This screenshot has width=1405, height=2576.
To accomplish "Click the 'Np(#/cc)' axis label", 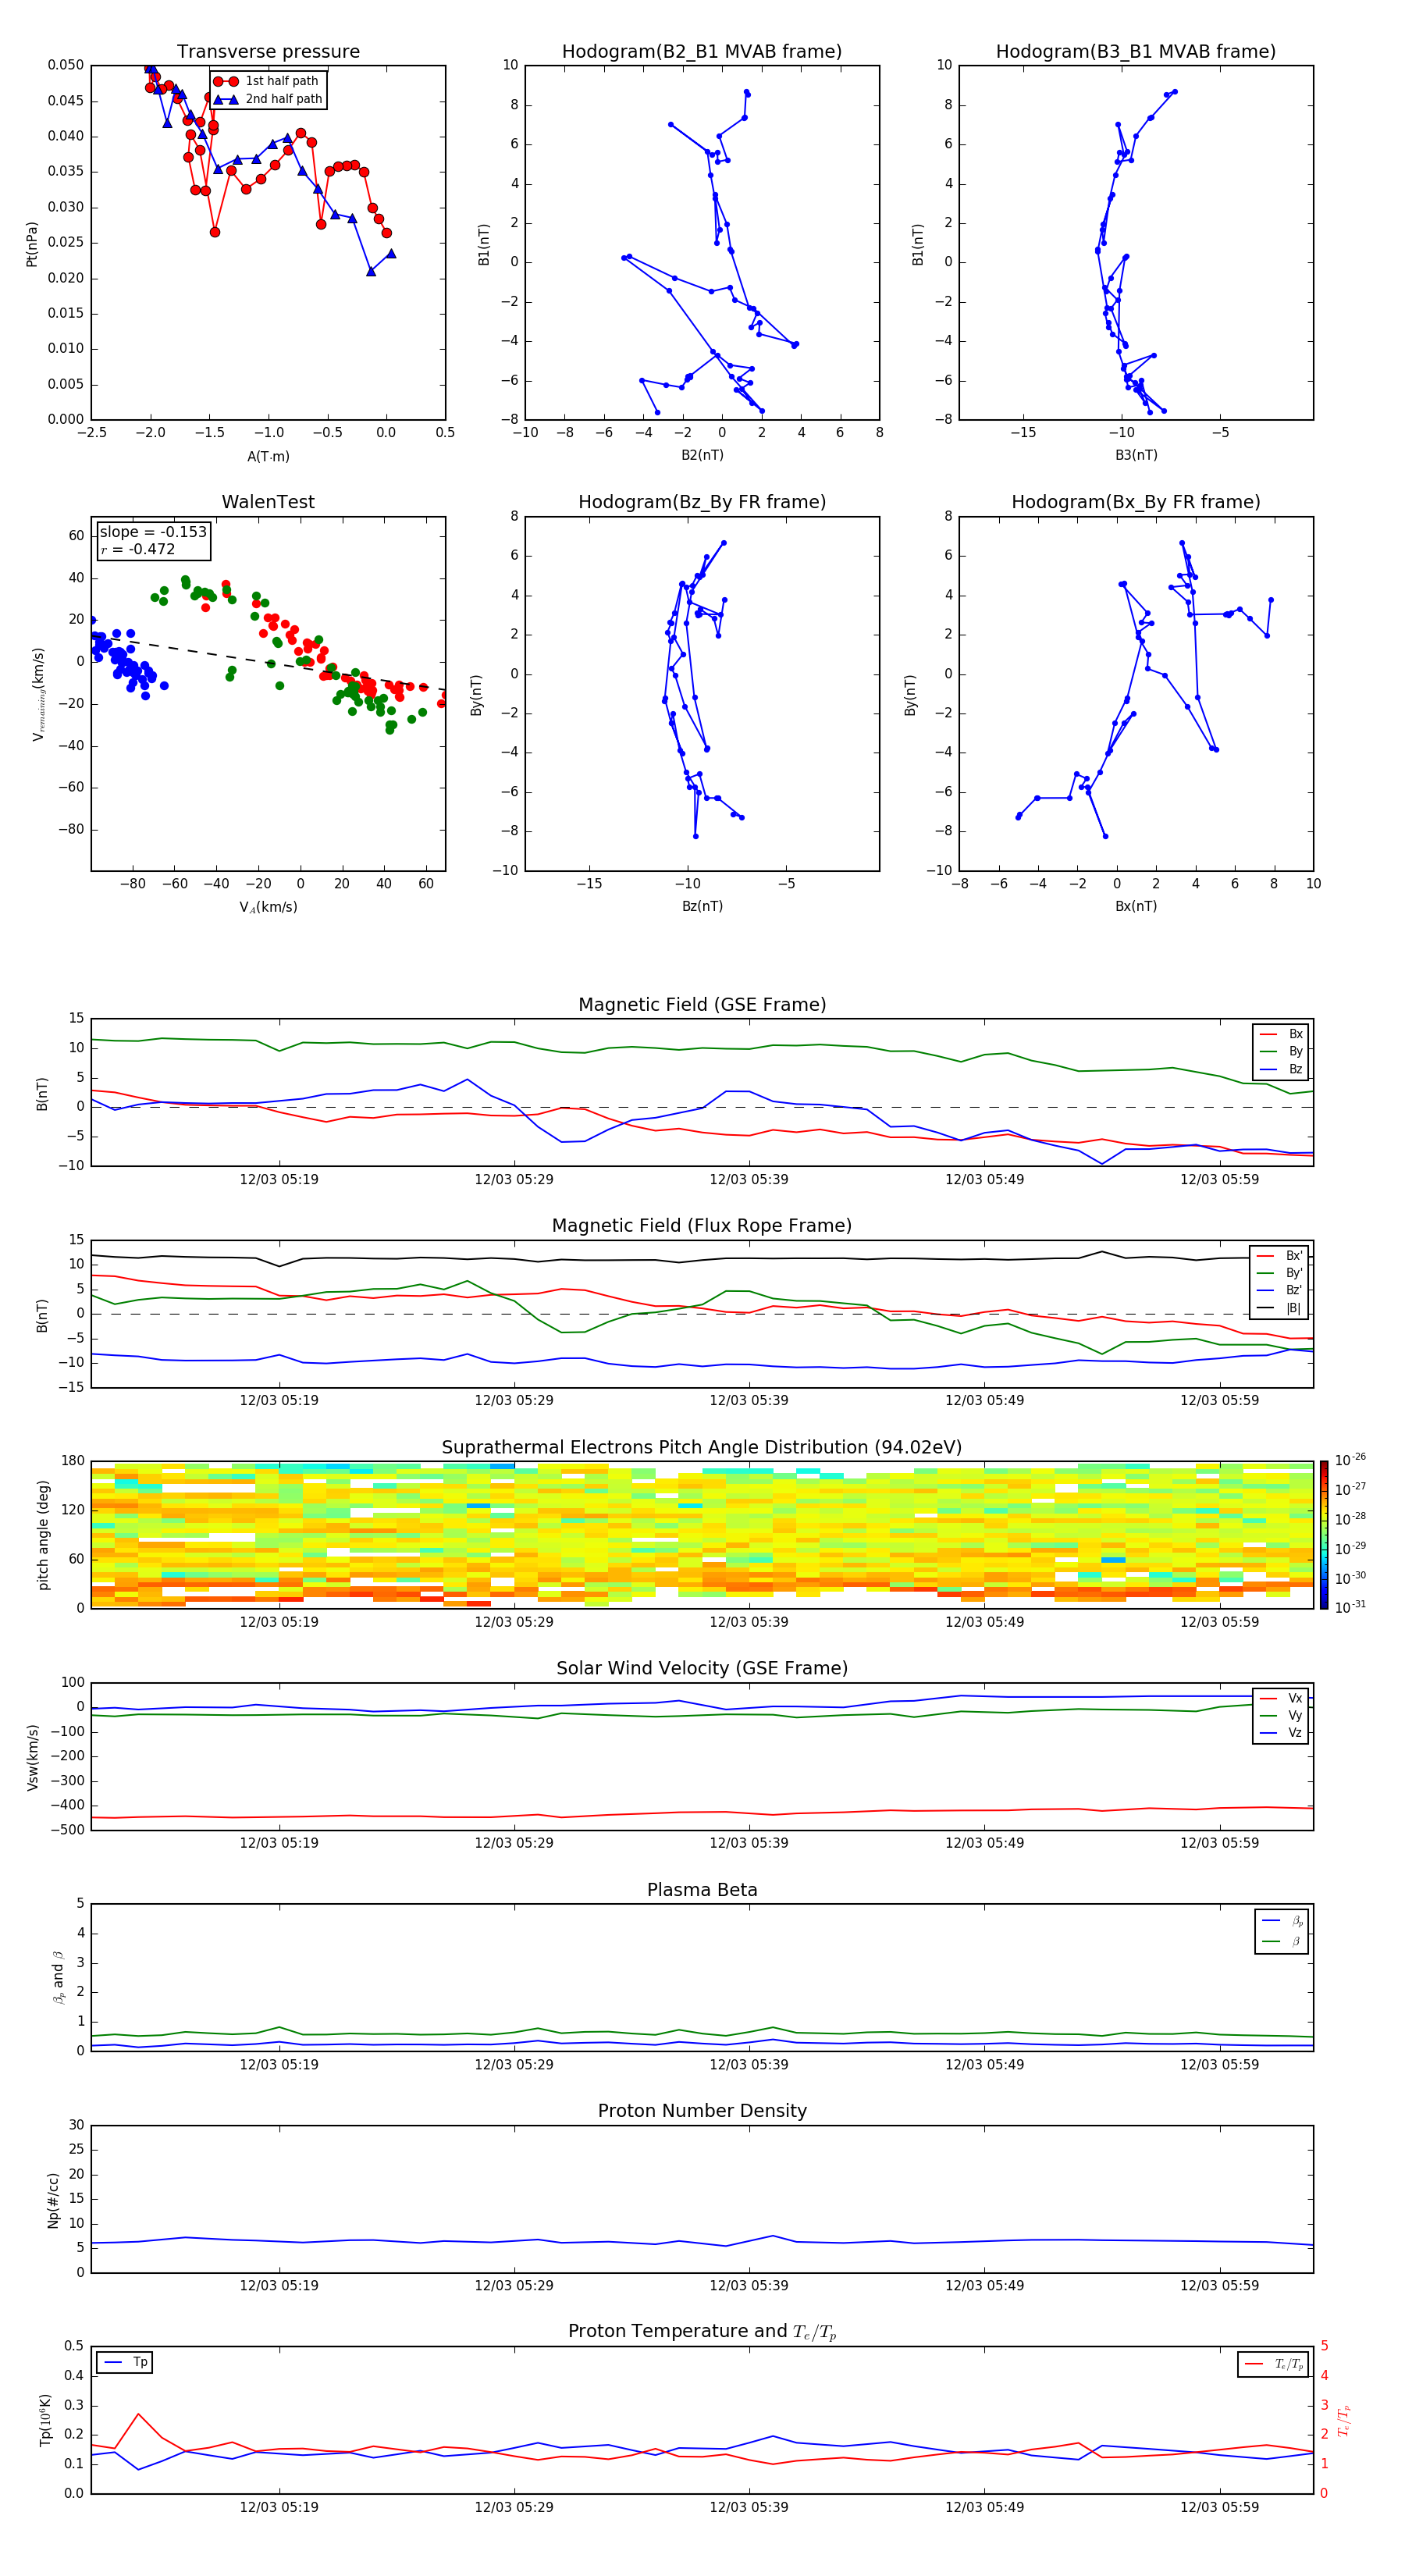I will pyautogui.click(x=53, y=2199).
